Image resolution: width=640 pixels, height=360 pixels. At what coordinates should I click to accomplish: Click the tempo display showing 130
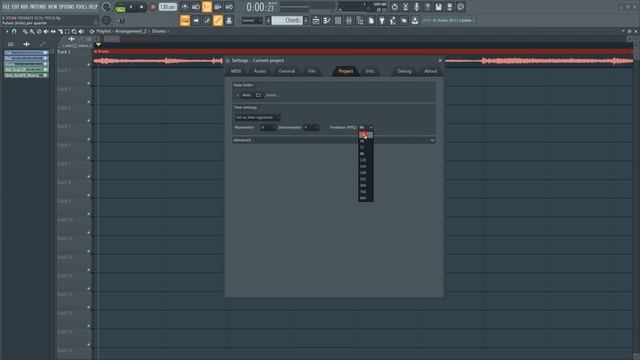(168, 7)
